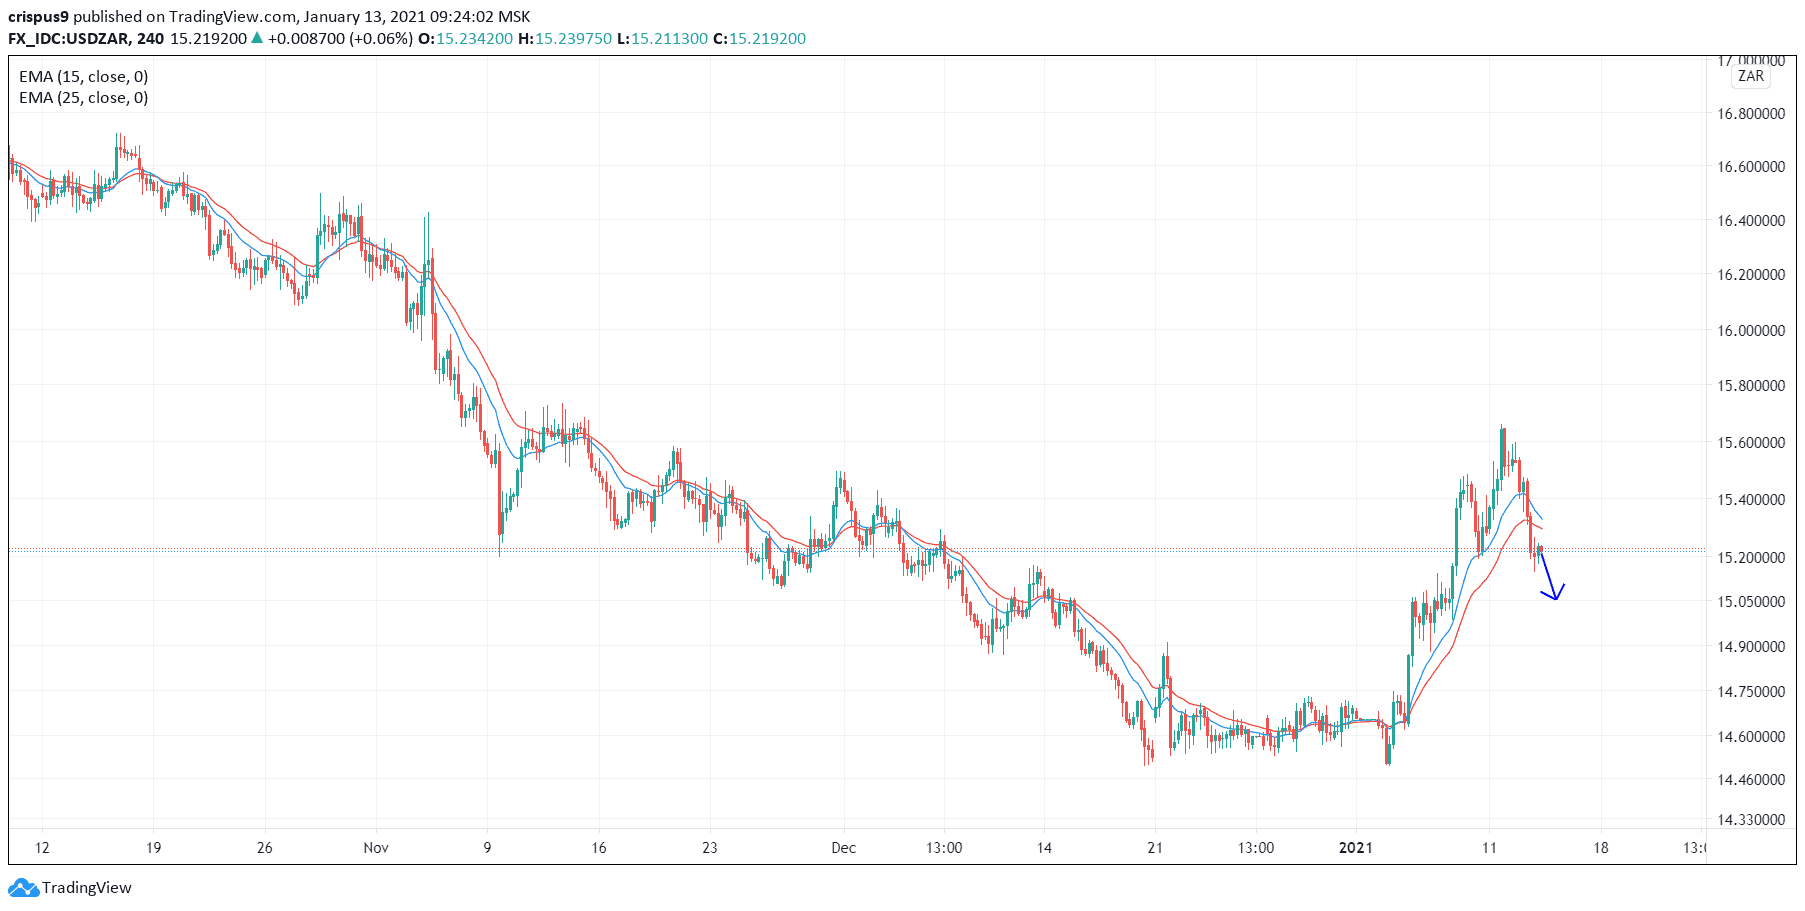Click the 16.400000 price axis label
Viewport: 1805px width, 911px height.
[x=1751, y=221]
